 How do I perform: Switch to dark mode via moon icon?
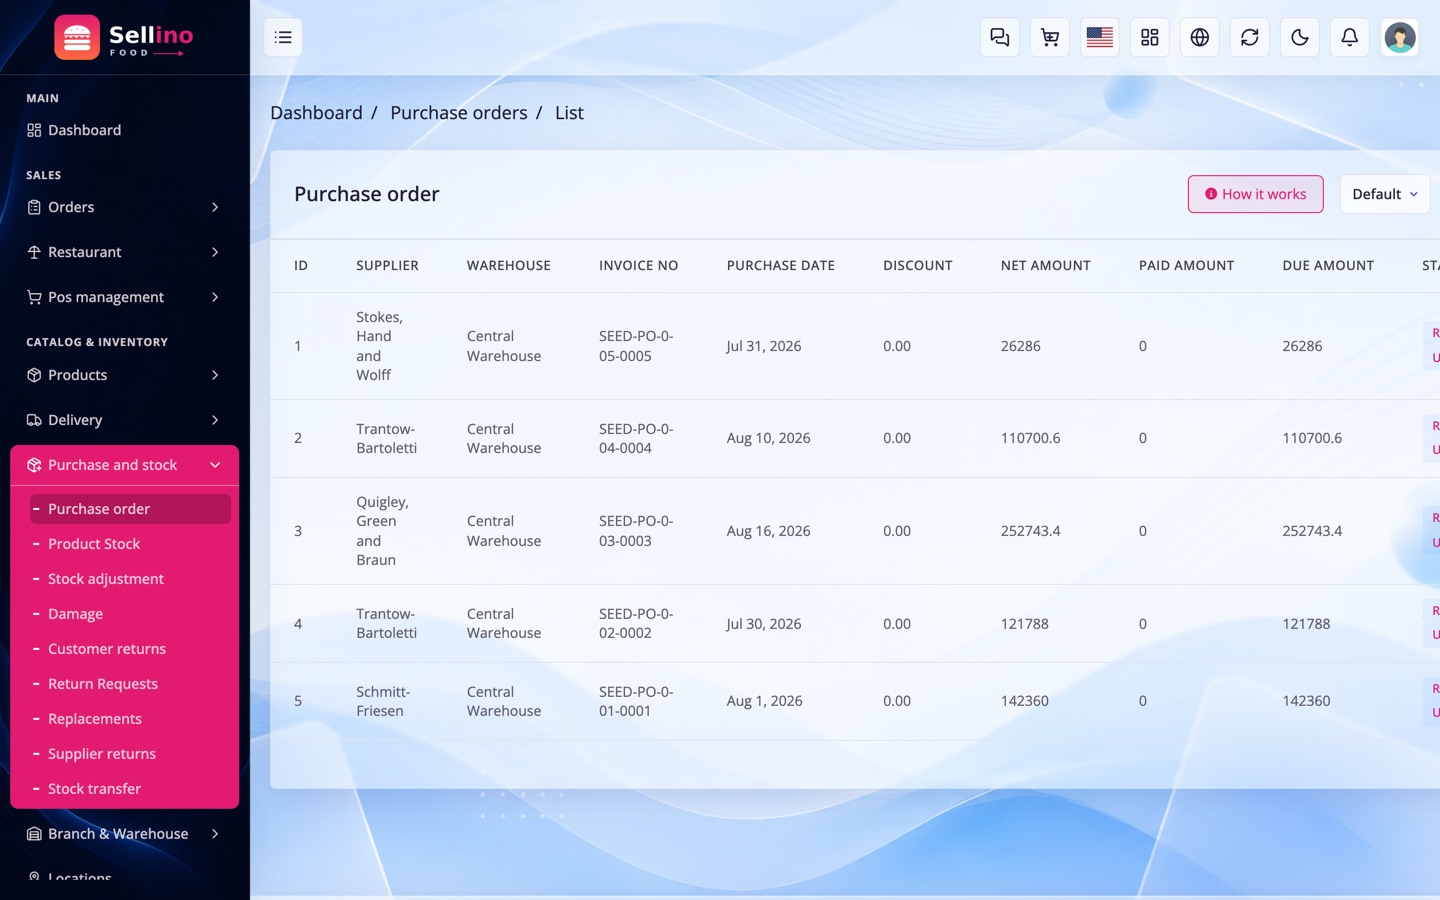(x=1299, y=37)
